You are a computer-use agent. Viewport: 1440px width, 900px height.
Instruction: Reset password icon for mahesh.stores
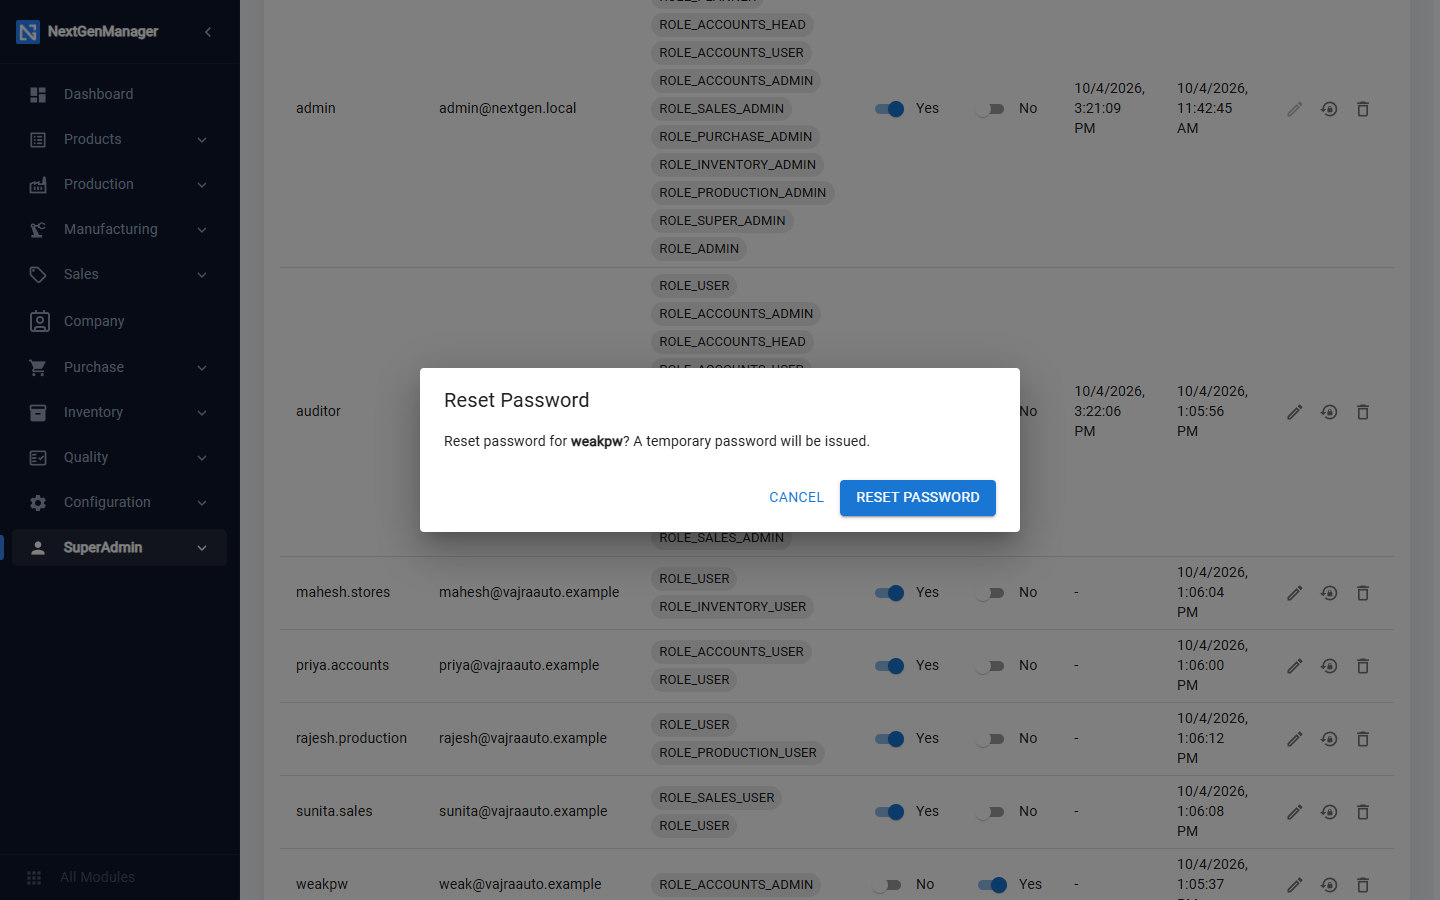(1329, 593)
